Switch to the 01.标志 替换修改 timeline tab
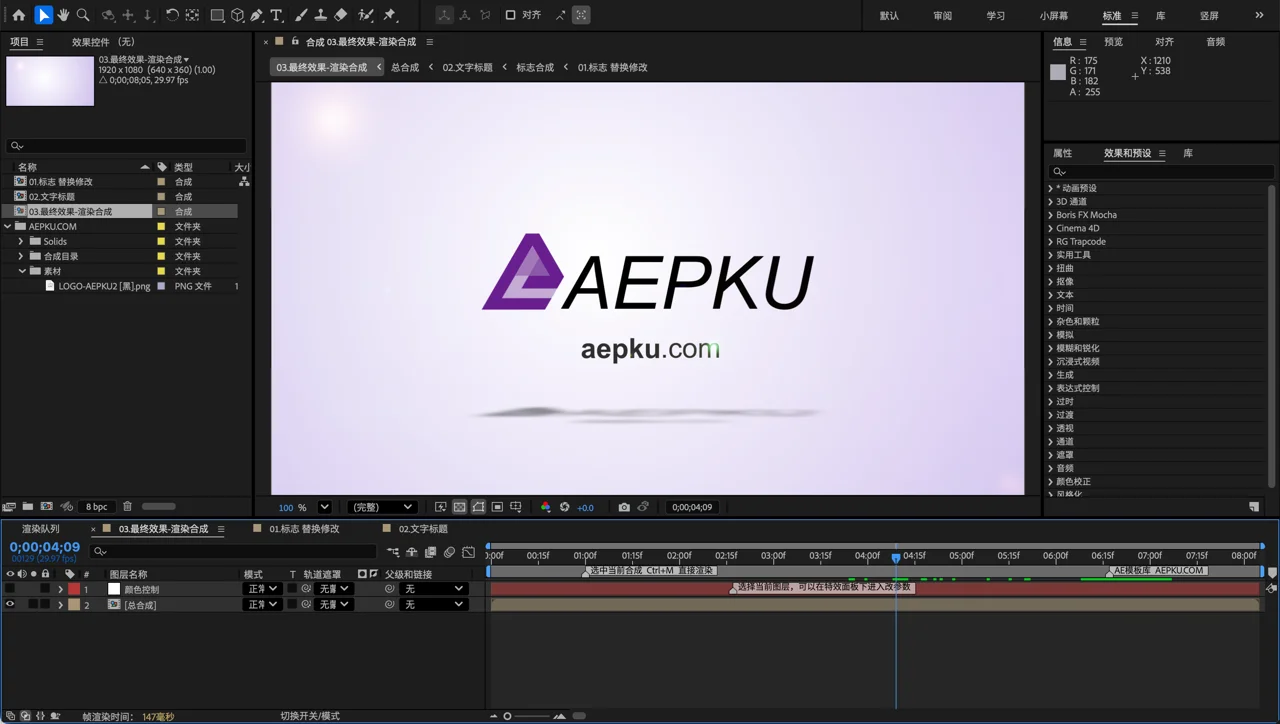This screenshot has height=724, width=1280. click(x=304, y=529)
